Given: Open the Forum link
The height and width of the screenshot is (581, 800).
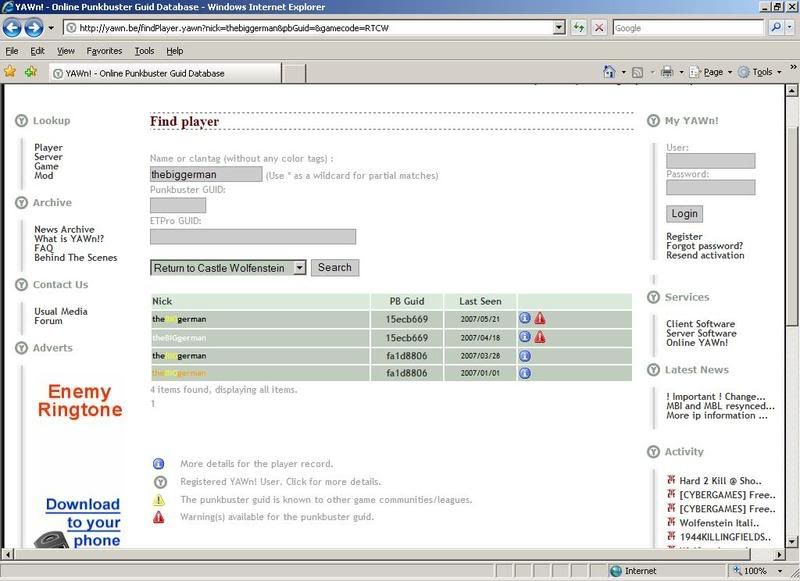Looking at the screenshot, I should point(48,321).
